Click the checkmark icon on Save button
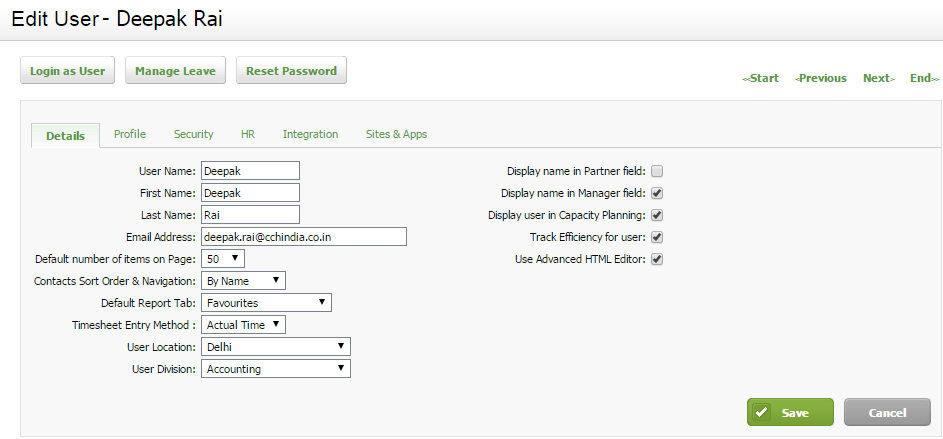The width and height of the screenshot is (943, 439). coord(761,413)
